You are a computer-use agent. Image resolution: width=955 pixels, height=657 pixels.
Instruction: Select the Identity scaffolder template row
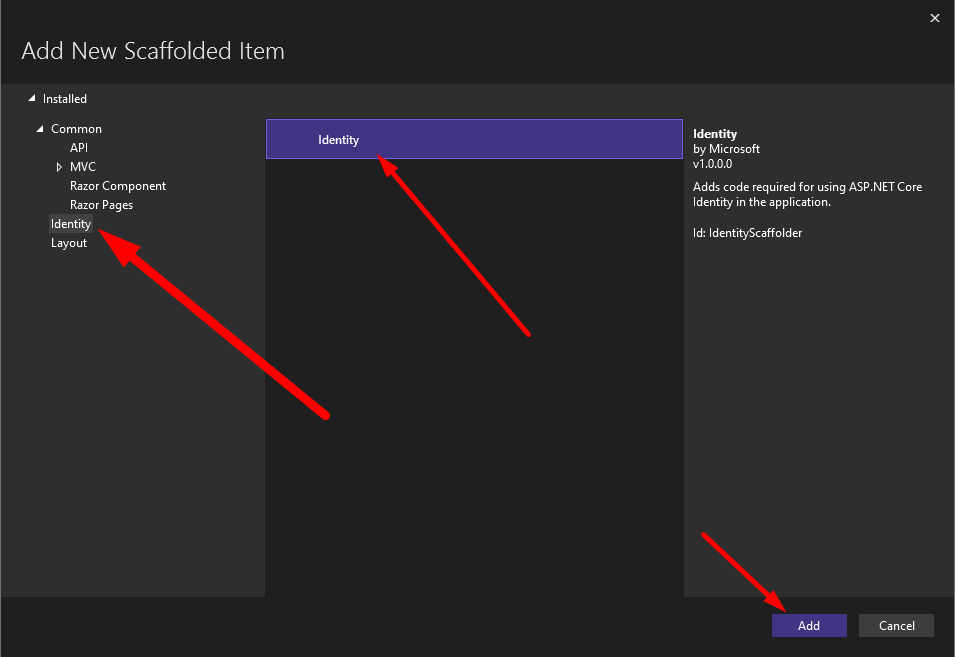tap(473, 140)
